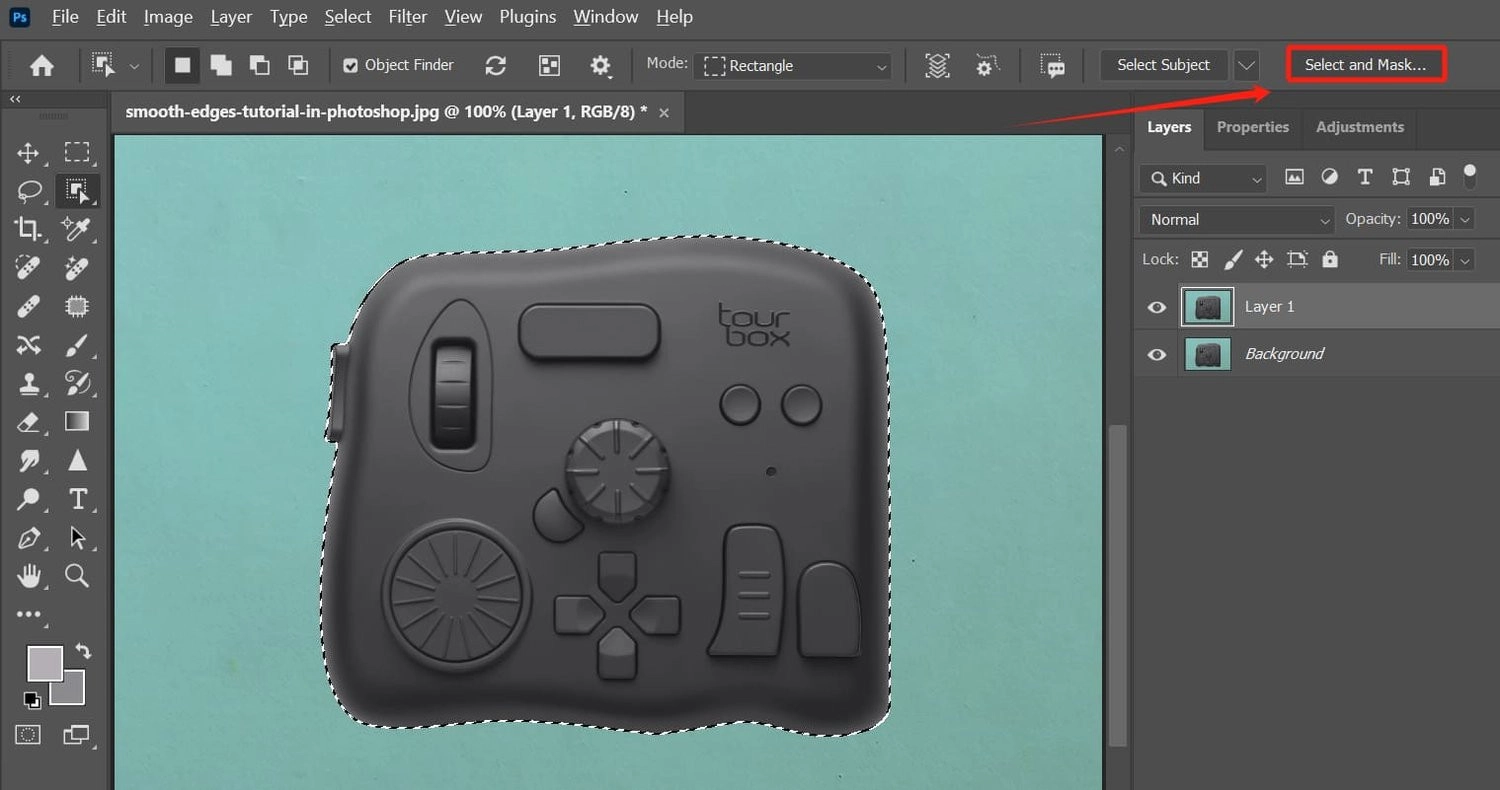Open the Filter menu
This screenshot has width=1500, height=790.
[x=407, y=17]
